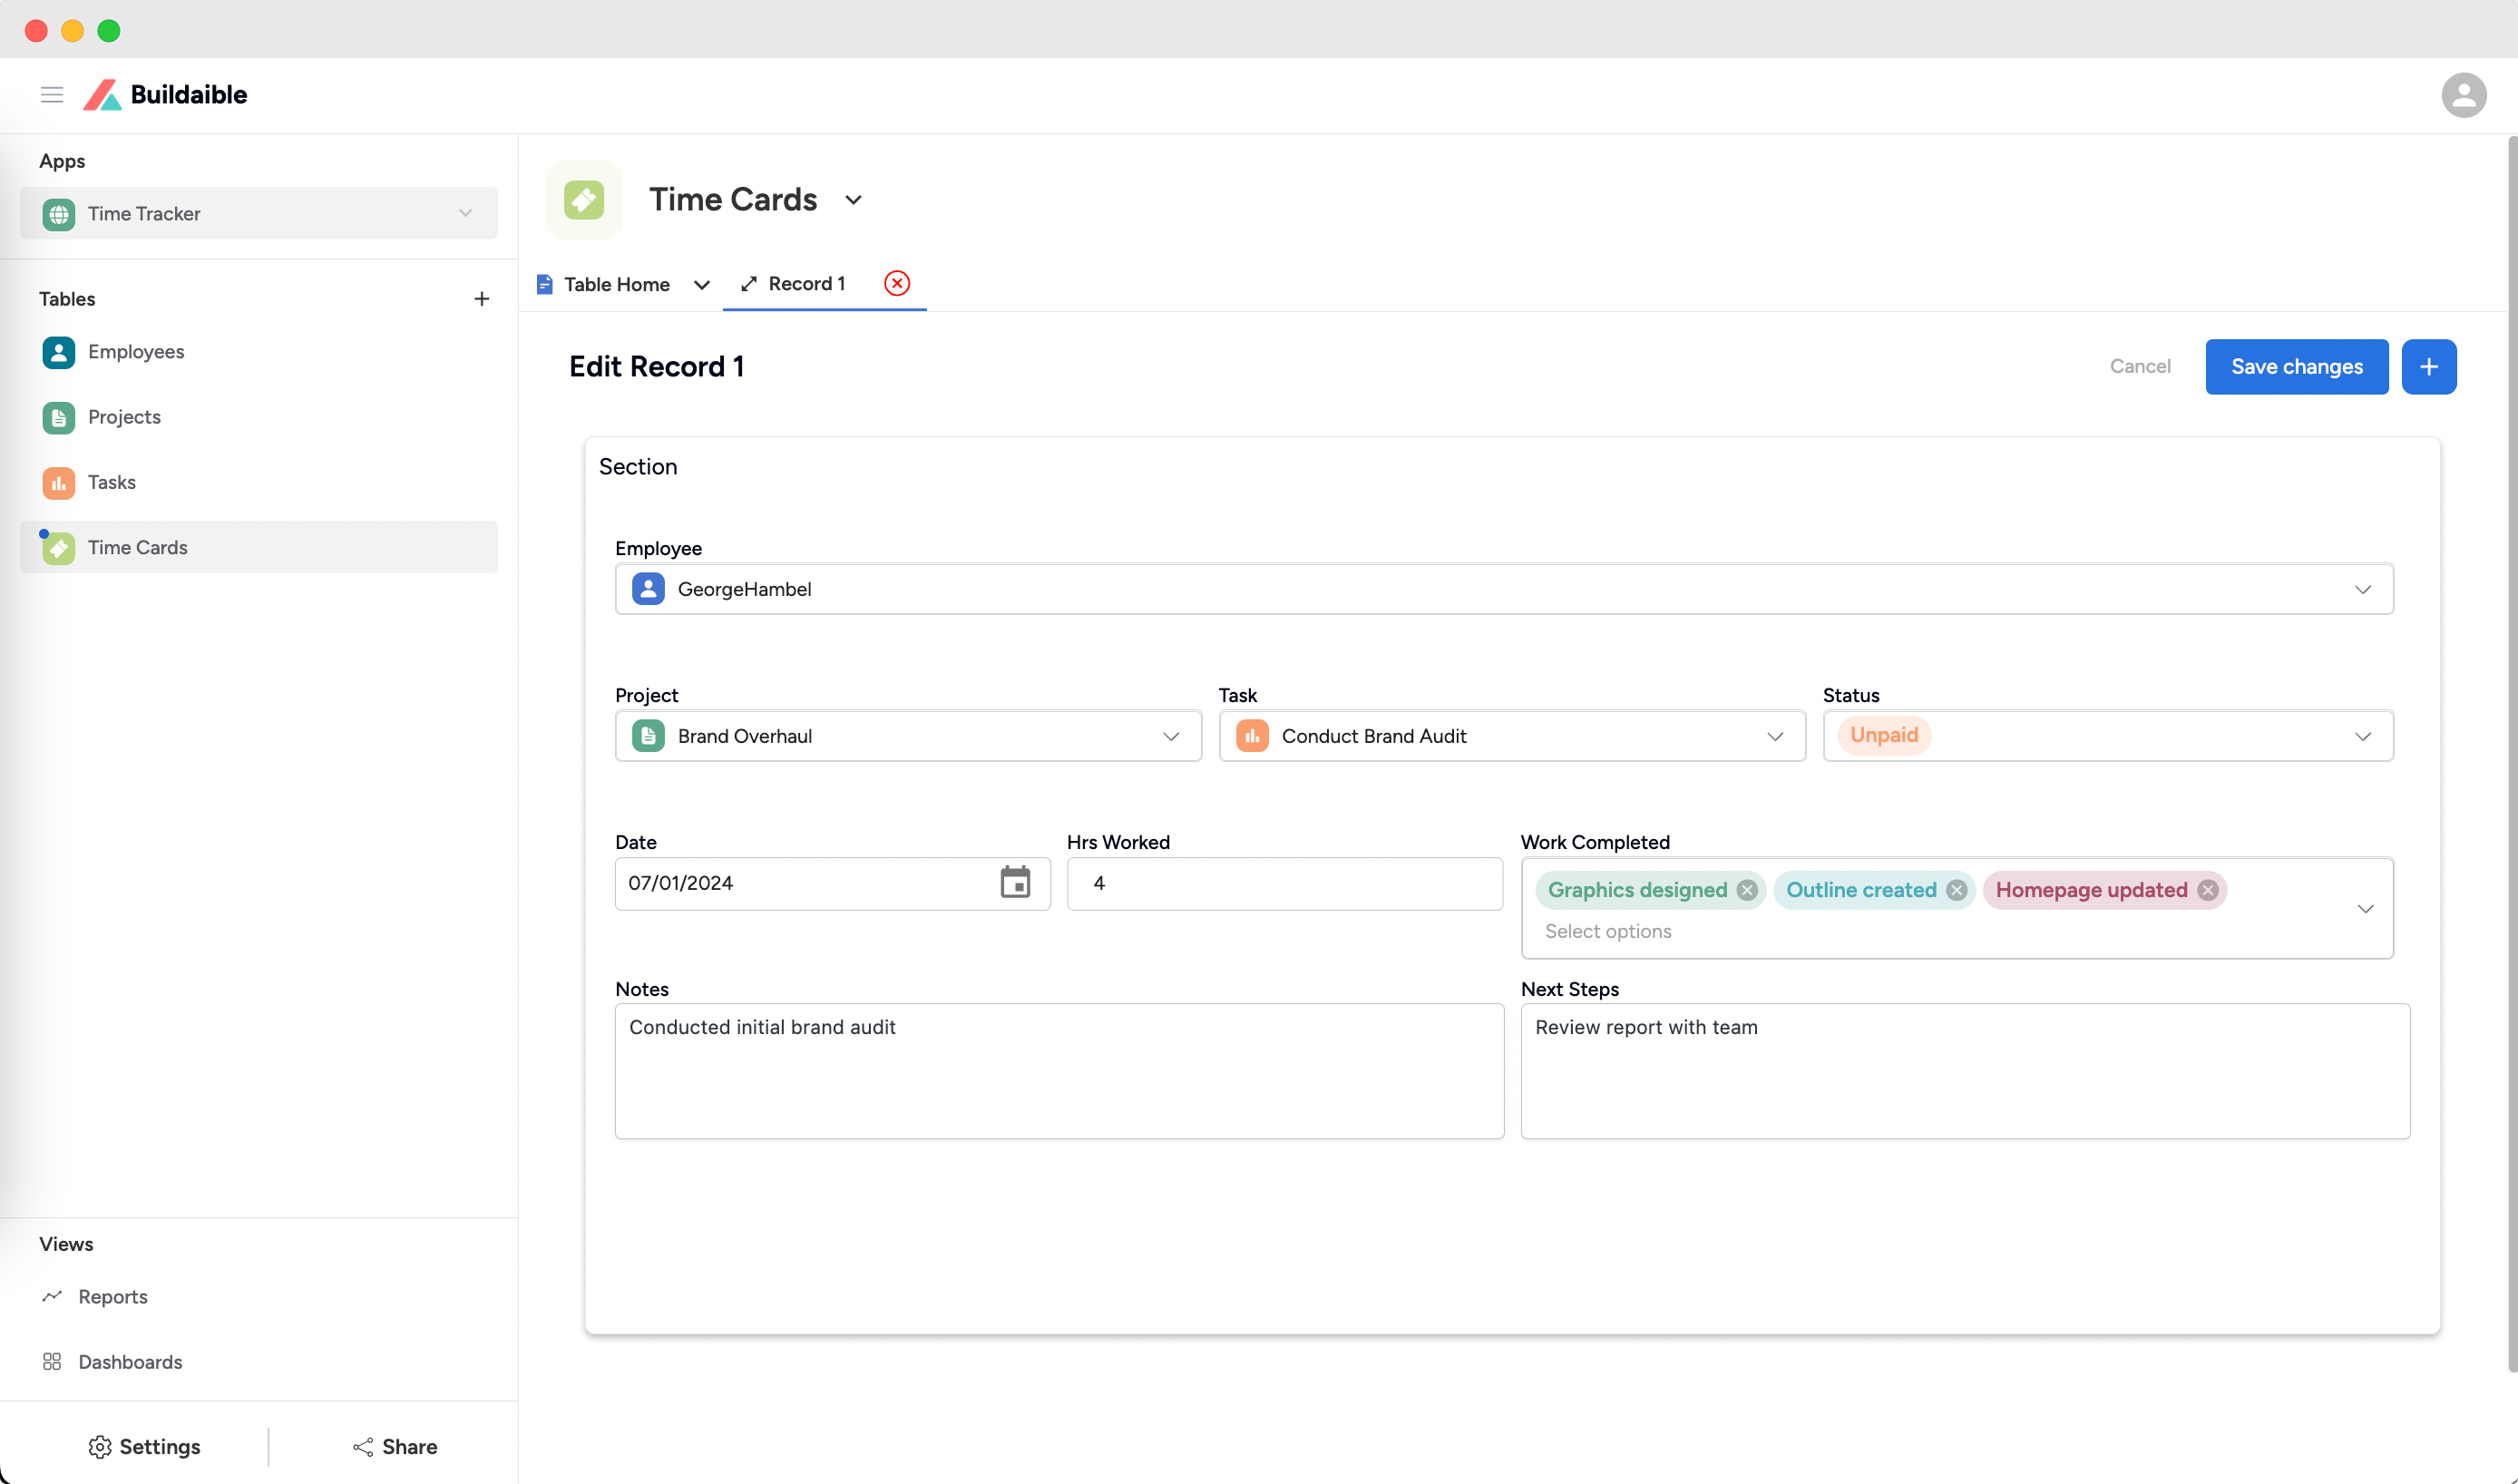The width and height of the screenshot is (2518, 1484).
Task: Select Time Cards in the sidebar
Action: [259, 547]
